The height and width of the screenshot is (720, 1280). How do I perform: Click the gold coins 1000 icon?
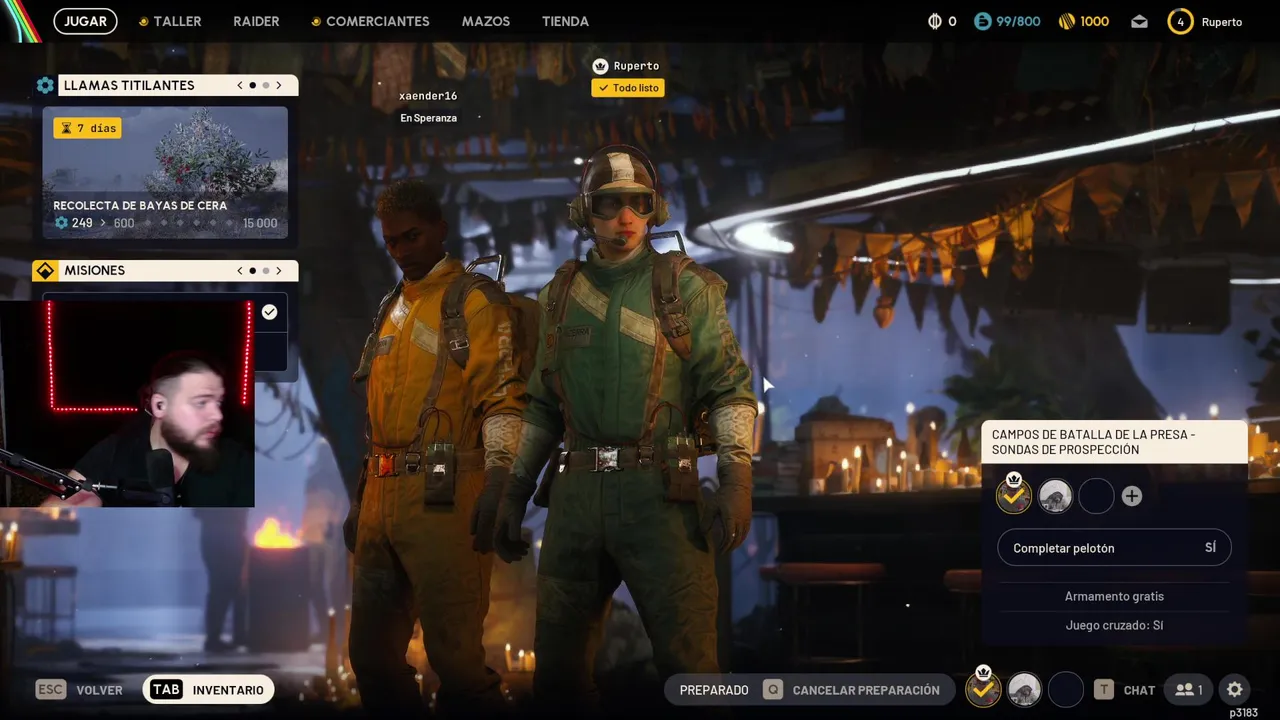point(1067,21)
